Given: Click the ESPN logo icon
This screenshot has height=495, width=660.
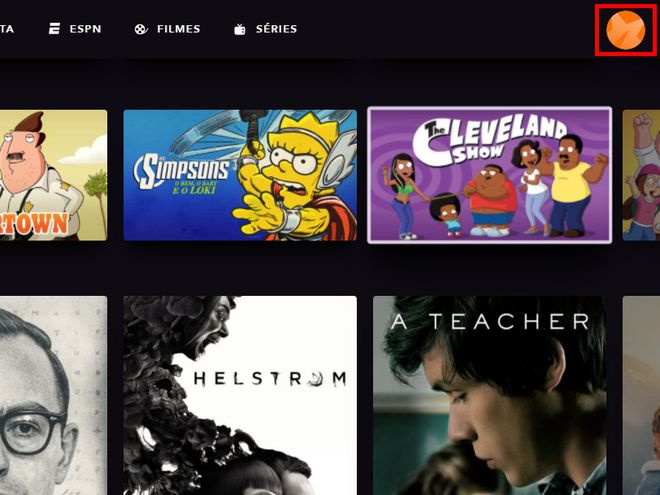Looking at the screenshot, I should pyautogui.click(x=54, y=29).
